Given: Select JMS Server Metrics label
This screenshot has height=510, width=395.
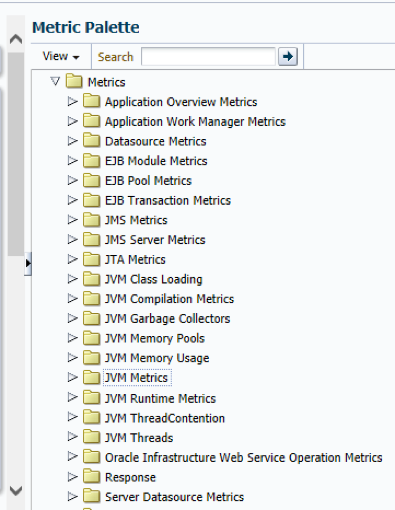Looking at the screenshot, I should (x=155, y=239).
